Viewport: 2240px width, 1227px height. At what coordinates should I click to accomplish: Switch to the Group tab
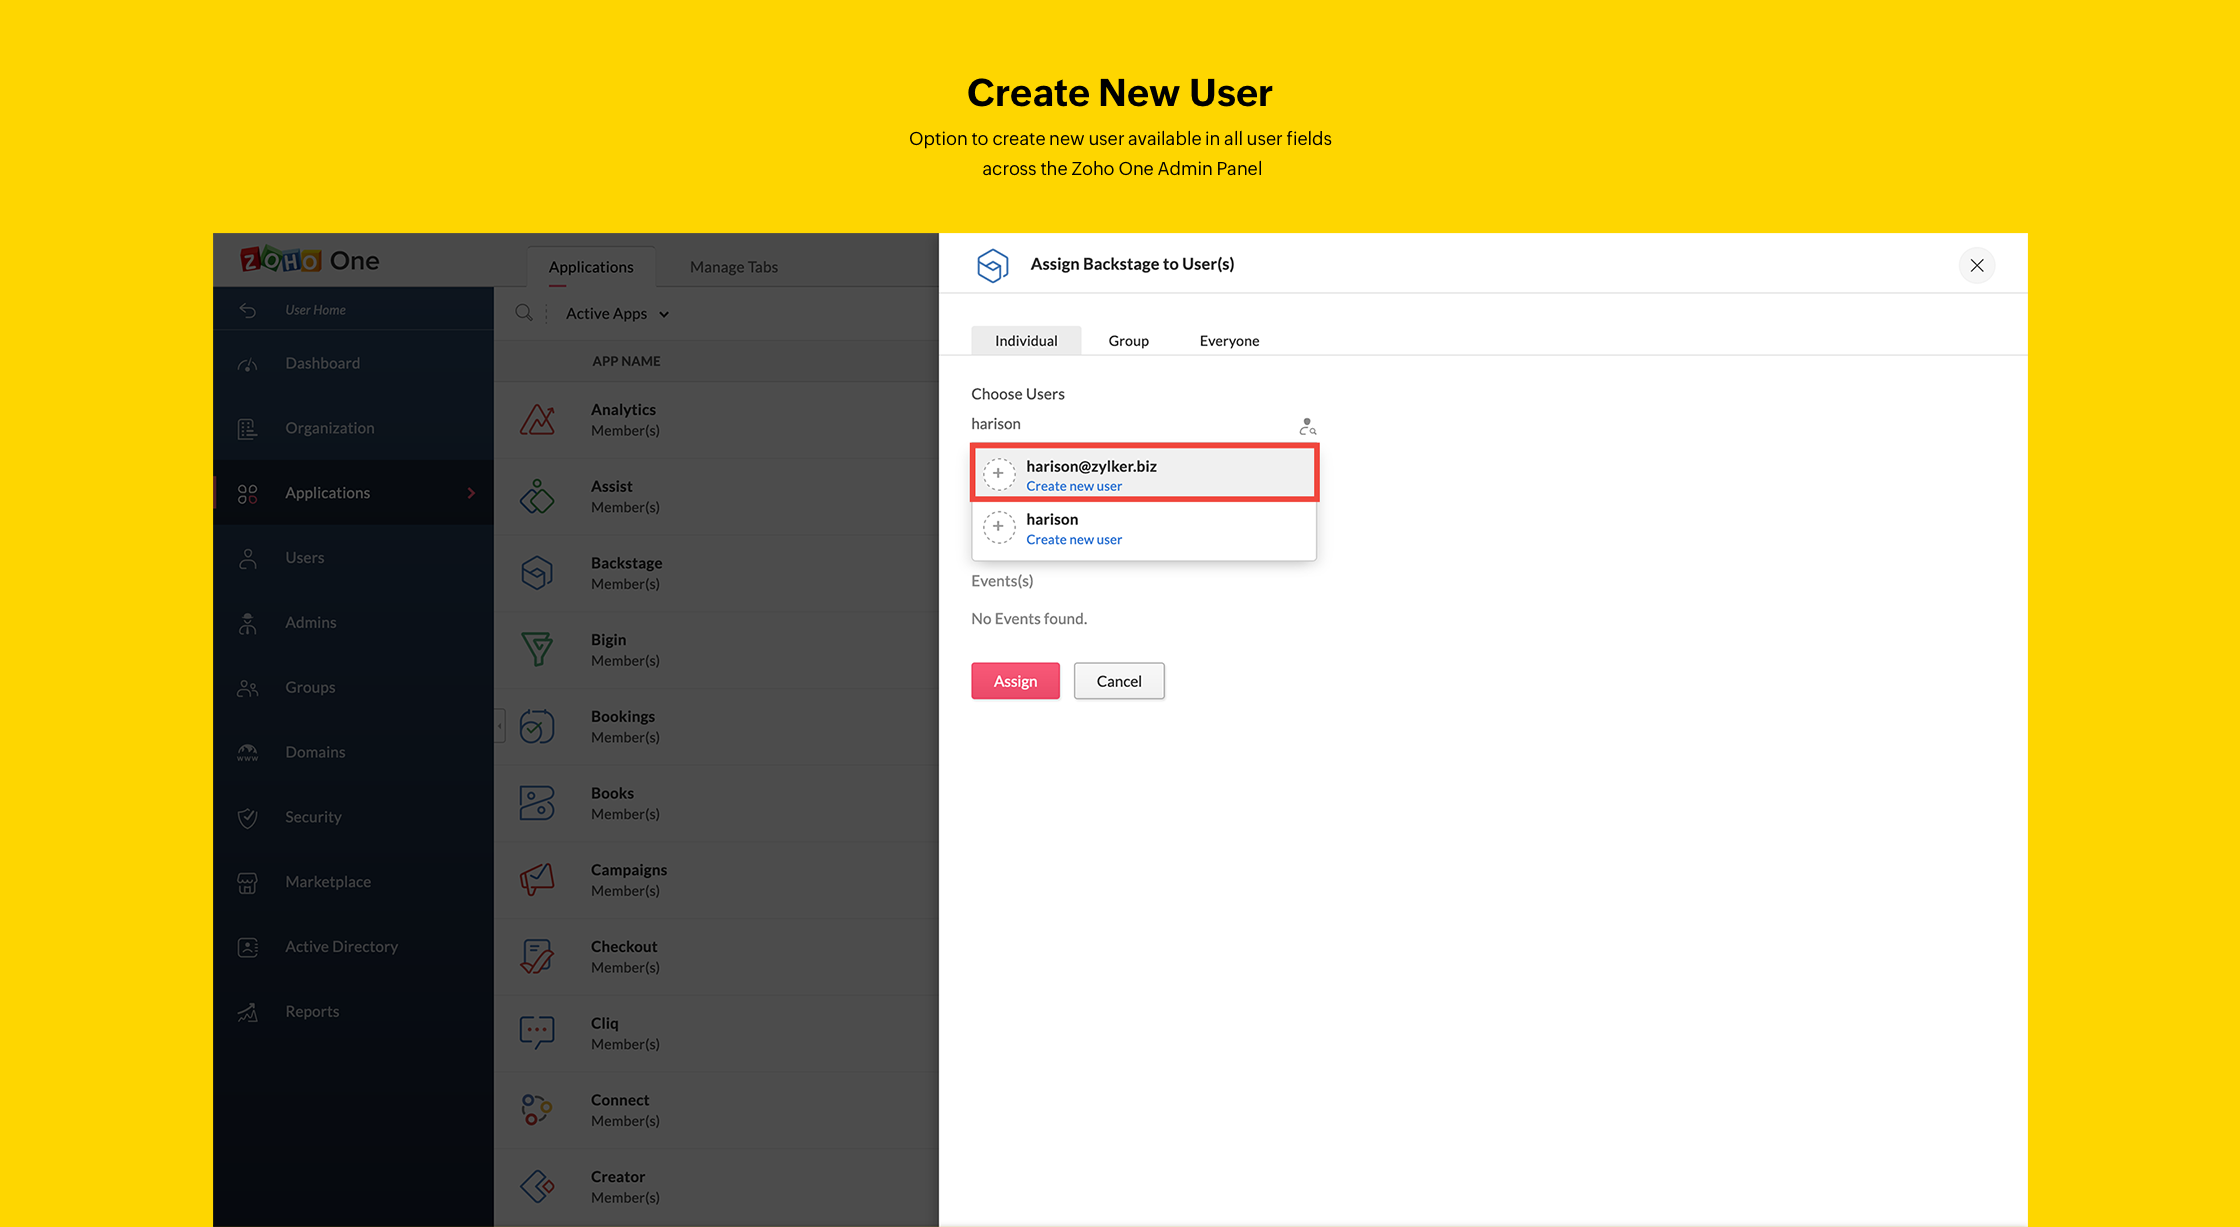(x=1128, y=338)
